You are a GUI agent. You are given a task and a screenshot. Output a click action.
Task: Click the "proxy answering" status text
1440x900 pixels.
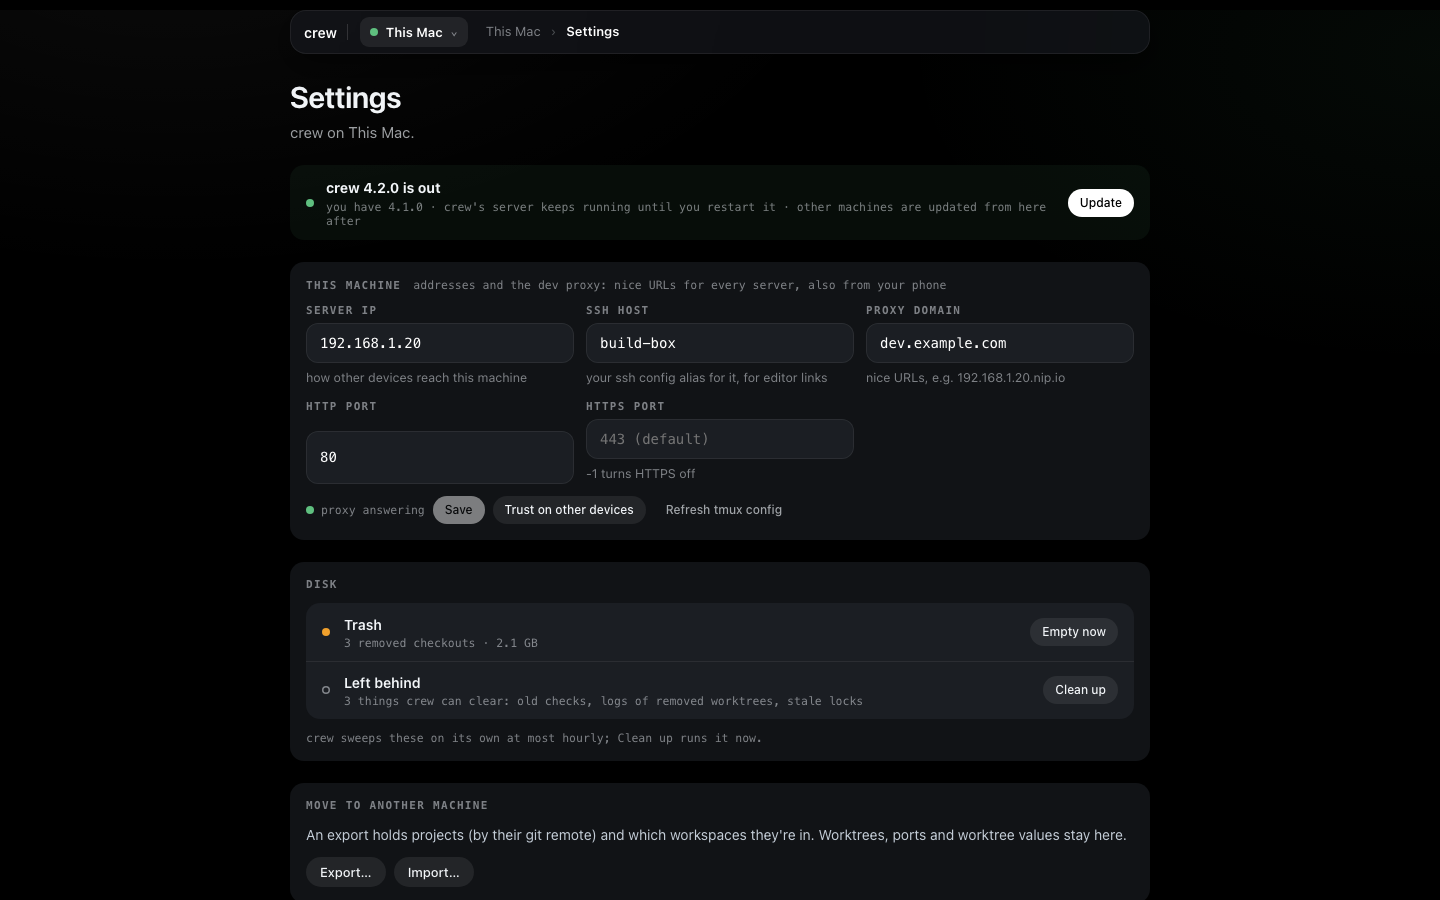pos(373,510)
